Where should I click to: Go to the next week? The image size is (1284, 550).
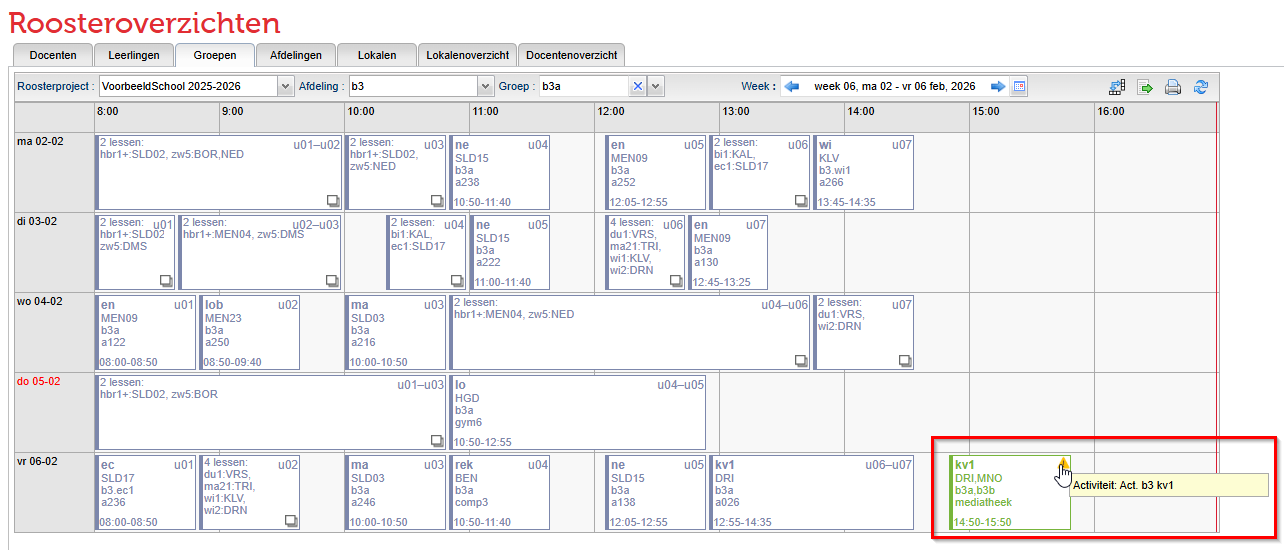pyautogui.click(x=998, y=87)
